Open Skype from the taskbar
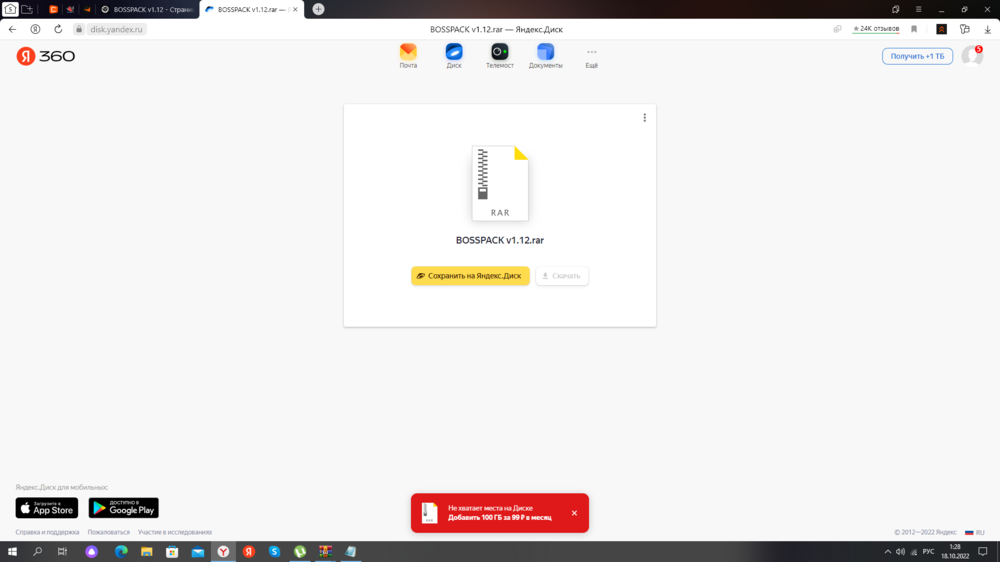 pyautogui.click(x=274, y=552)
